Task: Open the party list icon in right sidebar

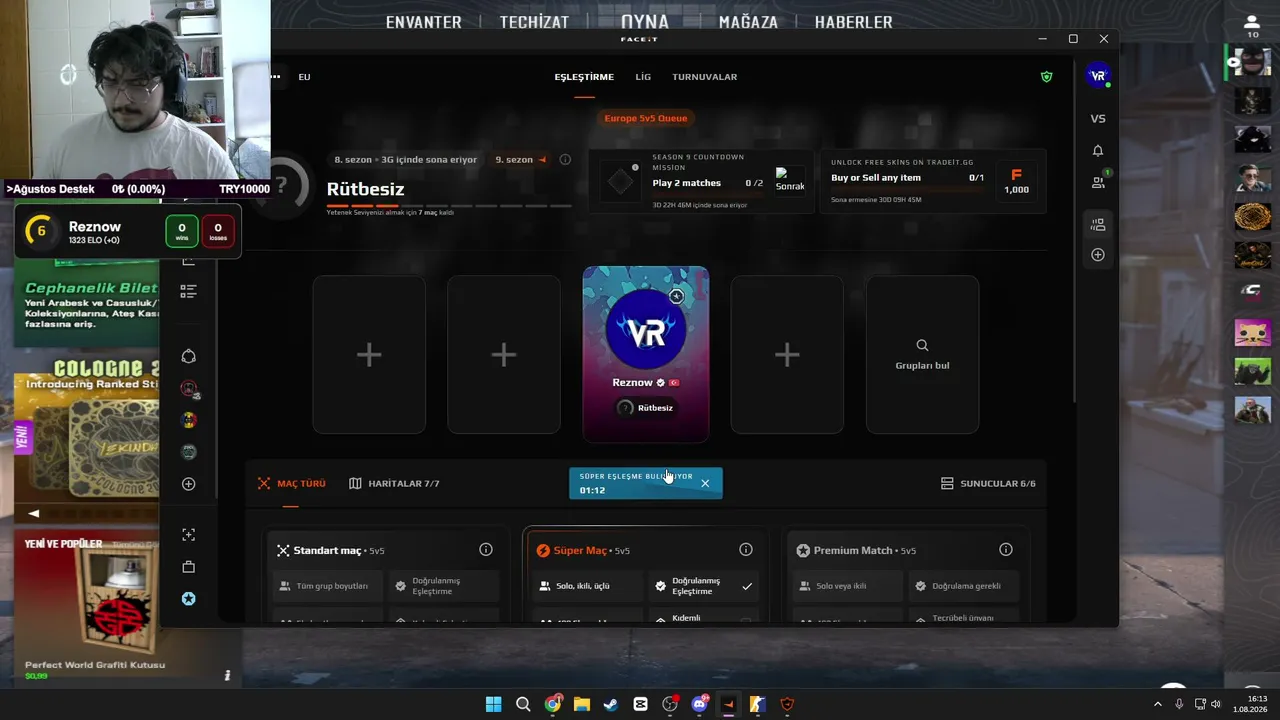Action: (x=1098, y=225)
